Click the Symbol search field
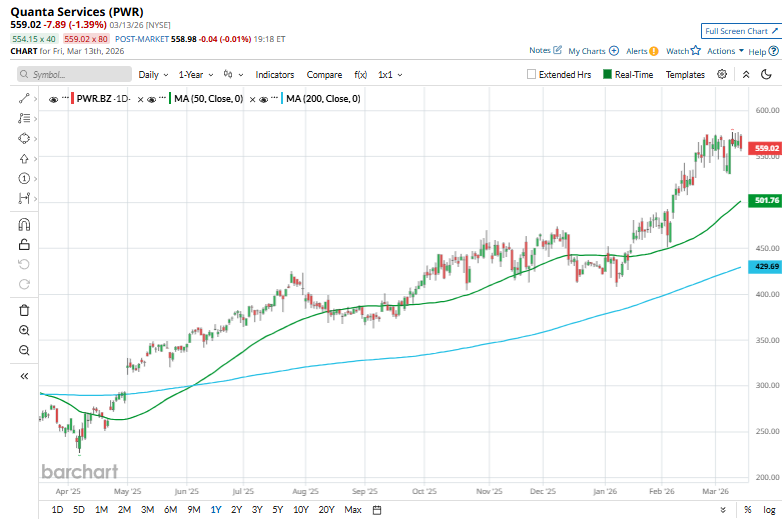Viewport: 782px width, 520px height. pyautogui.click(x=74, y=75)
